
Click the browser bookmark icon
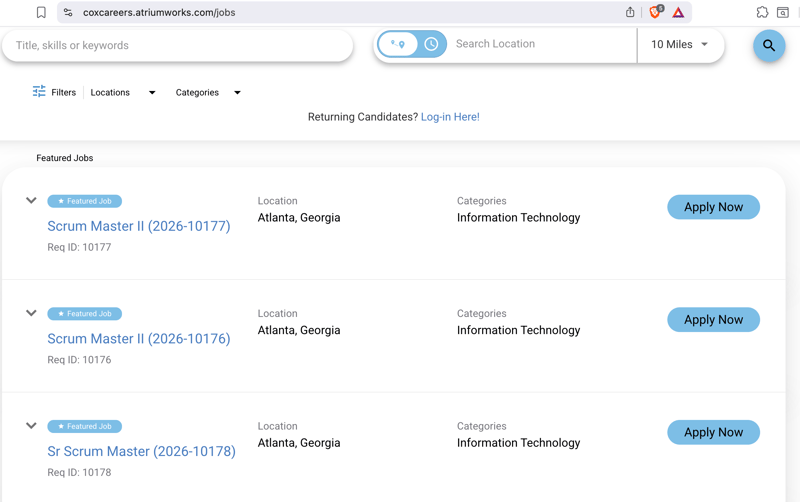click(x=41, y=13)
